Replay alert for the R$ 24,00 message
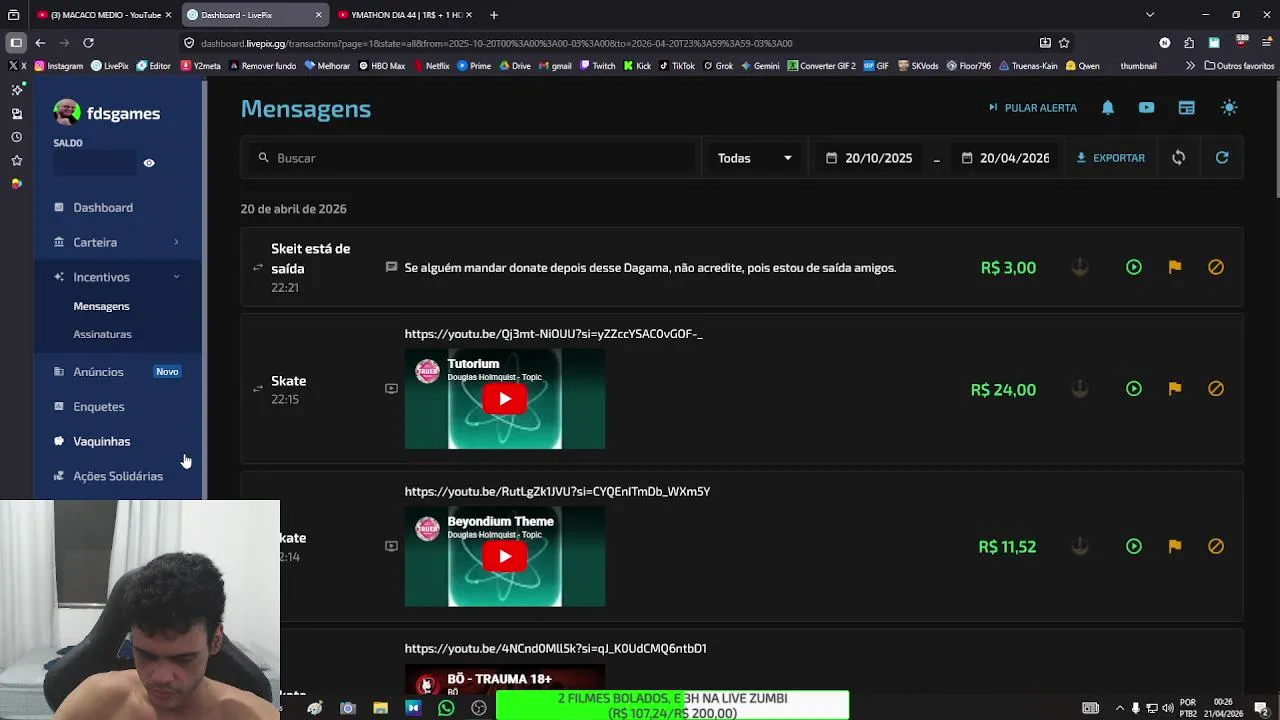 [x=1134, y=389]
